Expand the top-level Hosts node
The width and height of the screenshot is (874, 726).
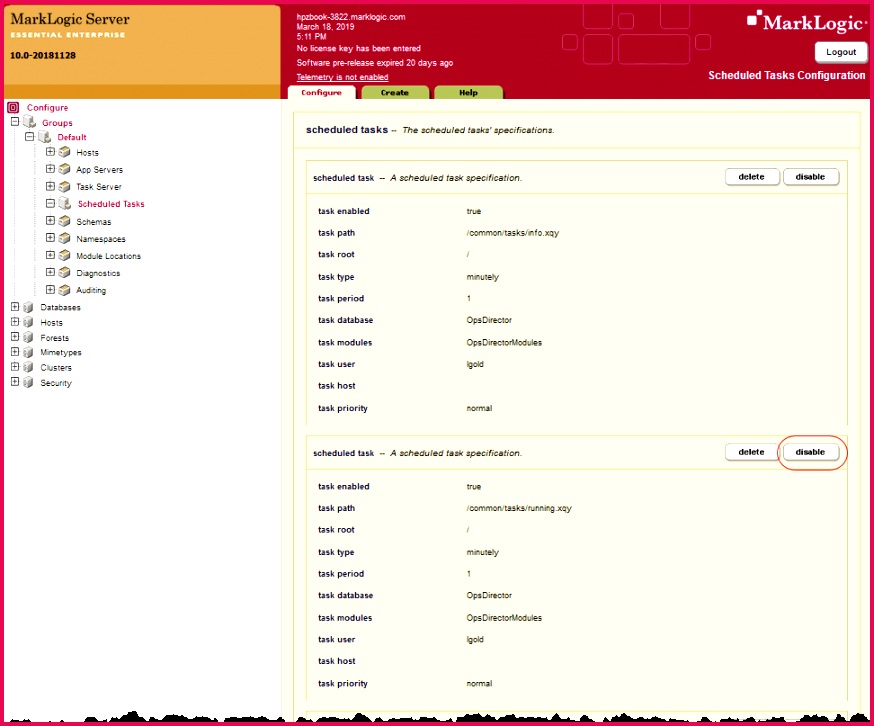click(15, 321)
